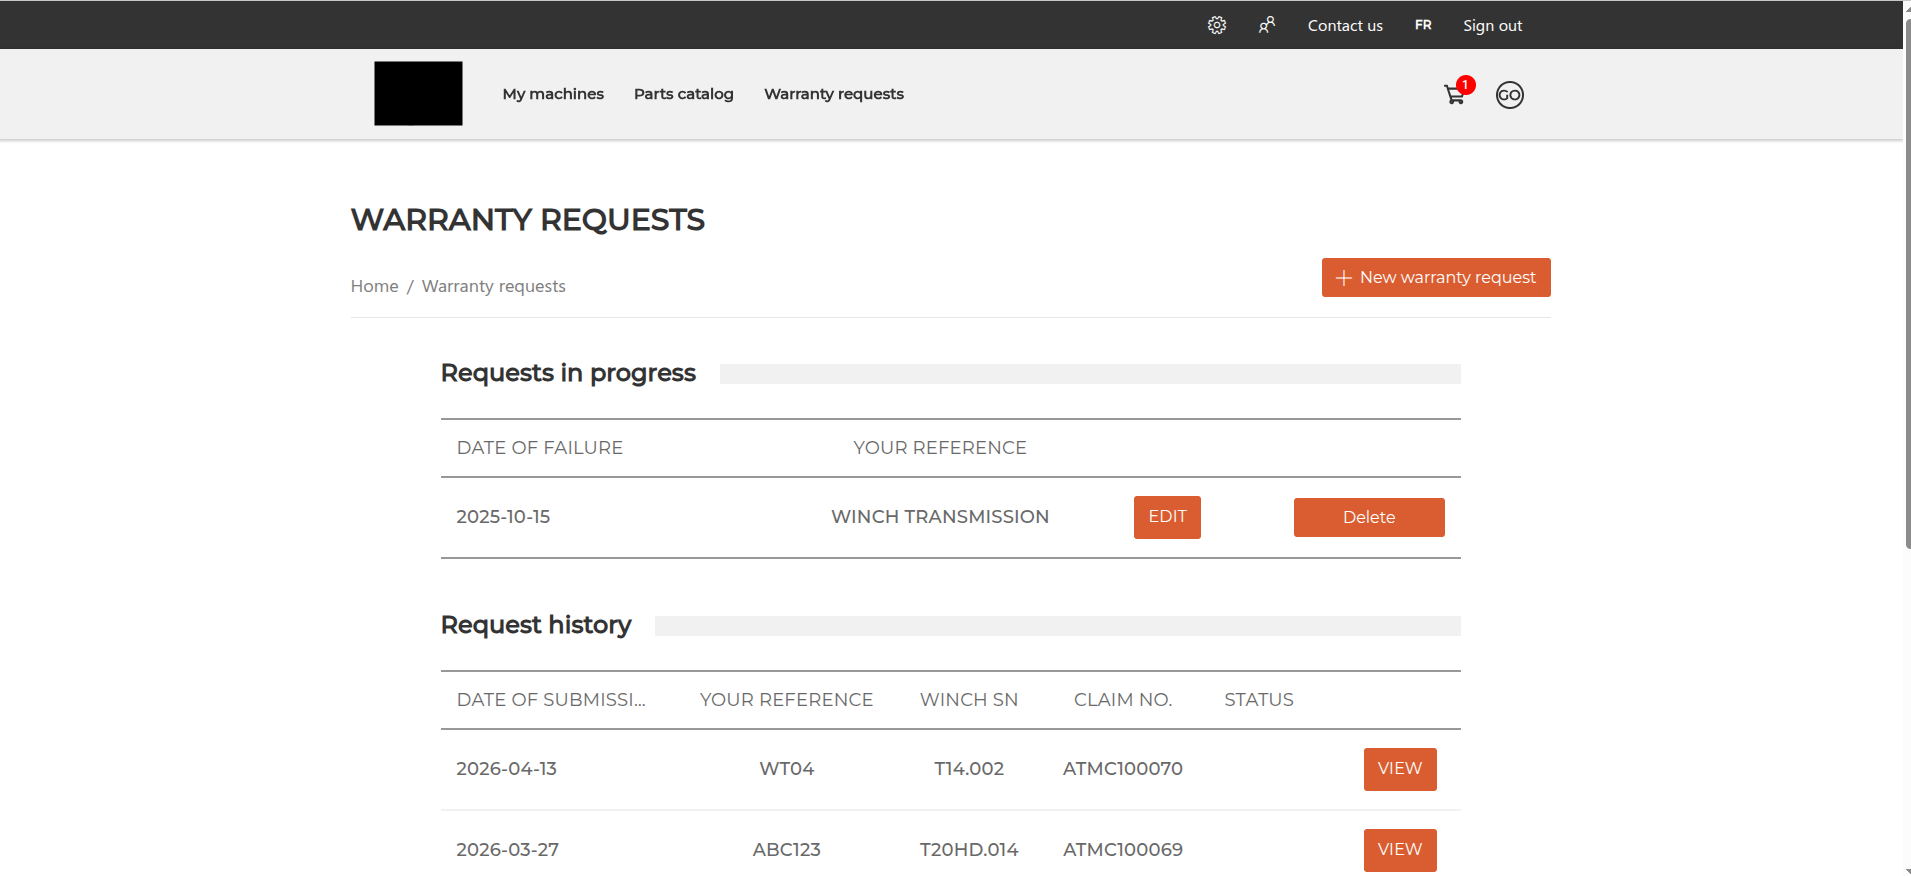Switch language to FR
The image size is (1911, 876).
(x=1423, y=25)
